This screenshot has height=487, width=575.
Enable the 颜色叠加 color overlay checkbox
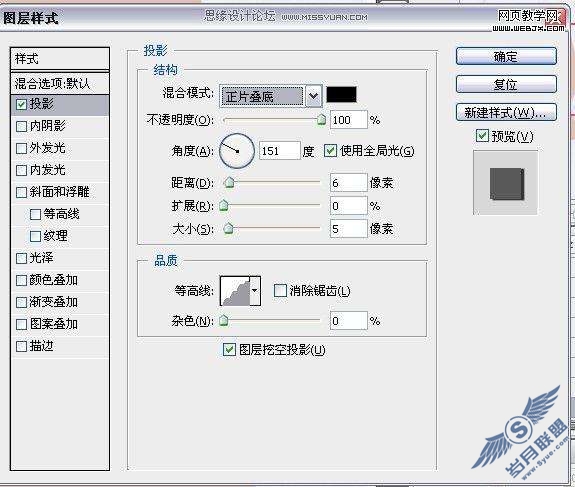21,280
